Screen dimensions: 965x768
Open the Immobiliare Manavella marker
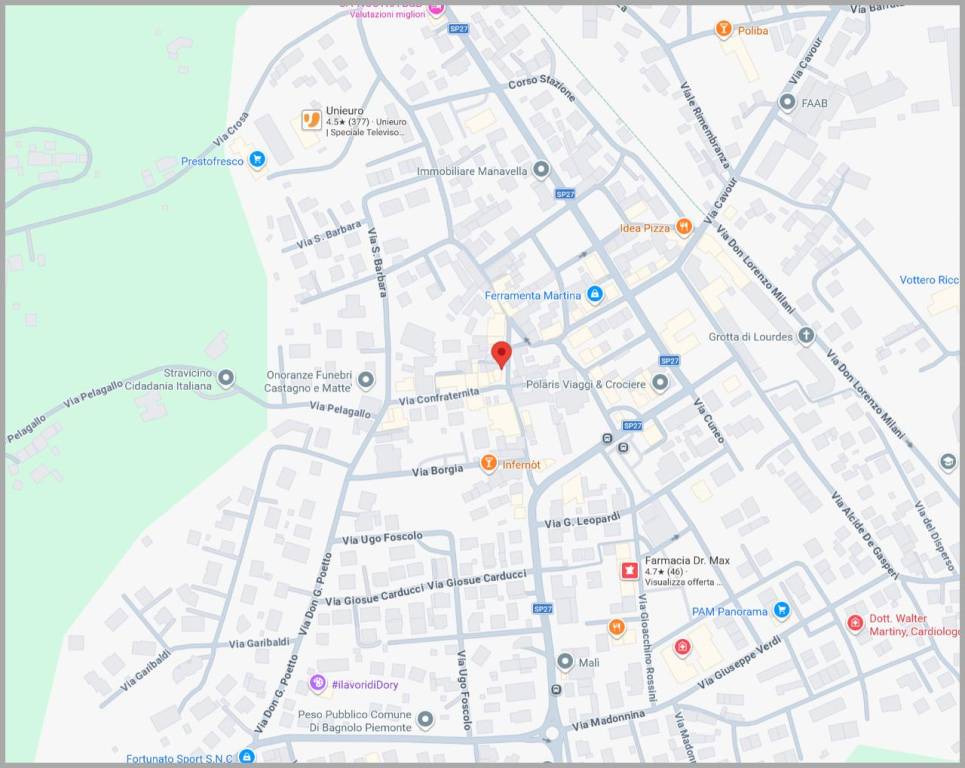[540, 169]
